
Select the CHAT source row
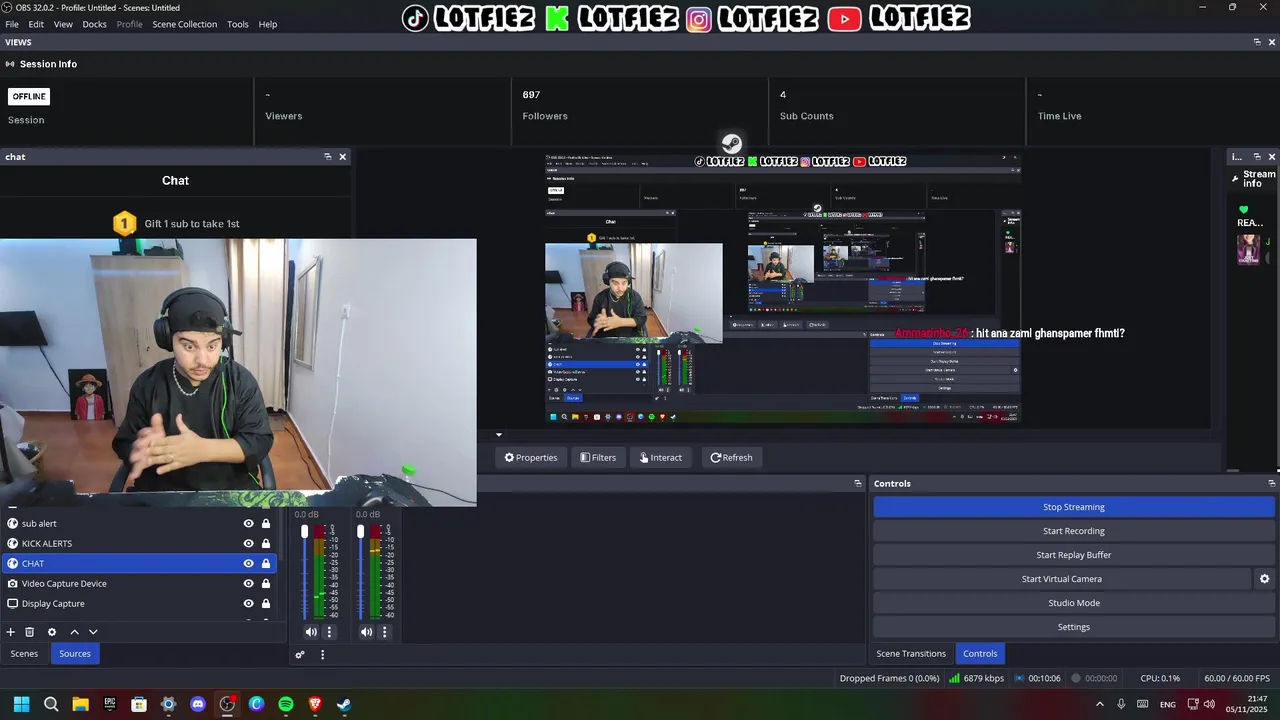pos(138,564)
